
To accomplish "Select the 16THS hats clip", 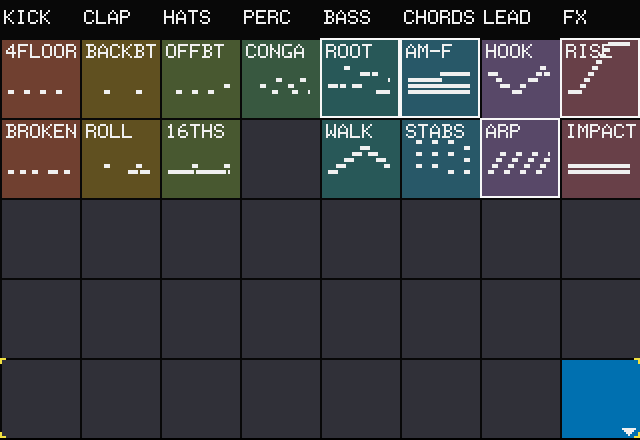I will click(x=201, y=158).
